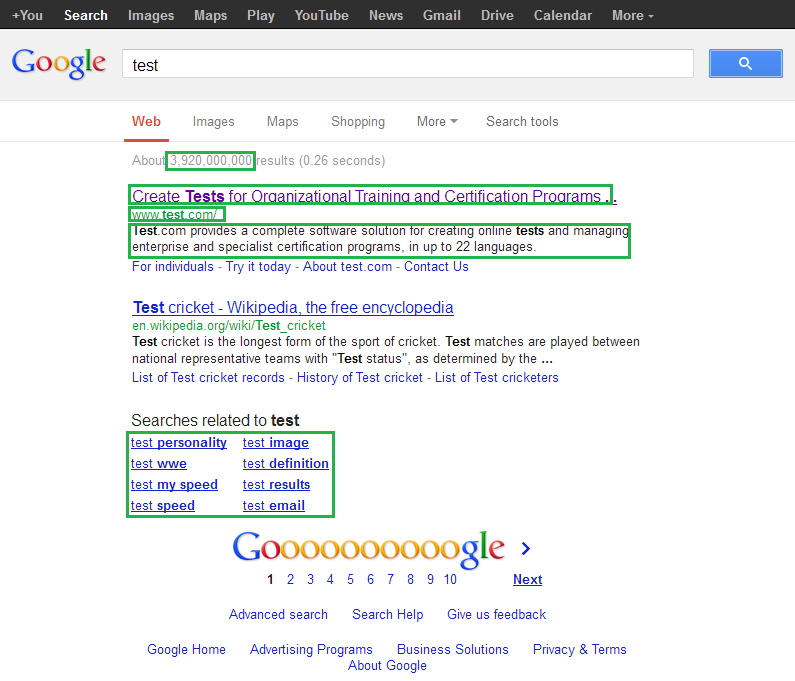
Task: Open the More dropdown in black bar
Action: [632, 16]
